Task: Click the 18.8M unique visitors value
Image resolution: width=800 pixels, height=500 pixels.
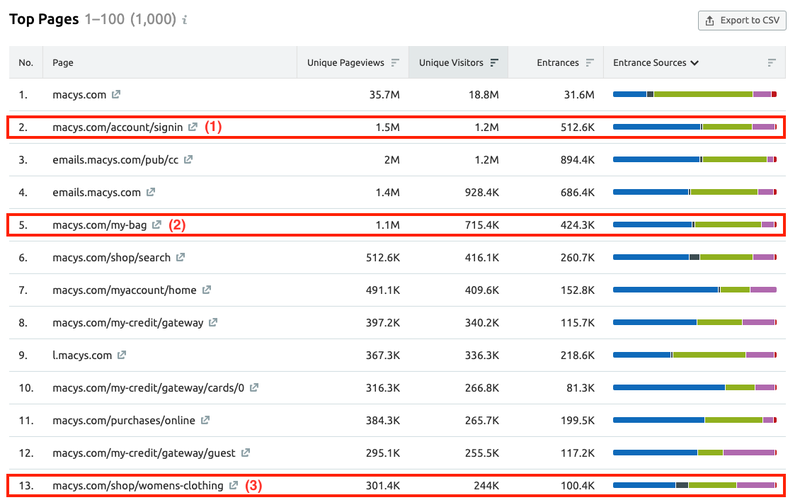Action: point(484,95)
